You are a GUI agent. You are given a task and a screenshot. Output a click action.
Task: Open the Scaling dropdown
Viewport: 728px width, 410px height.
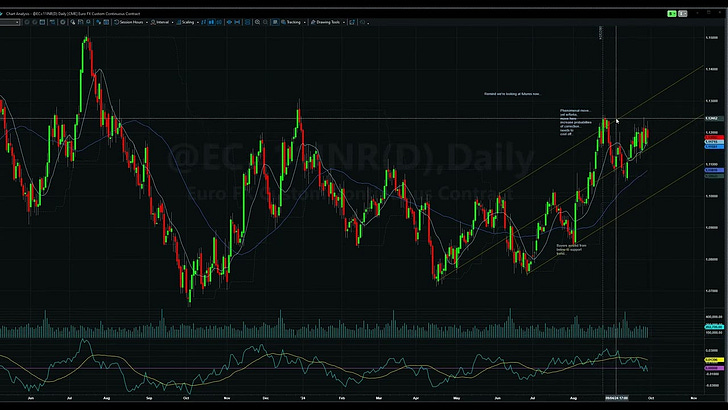188,22
